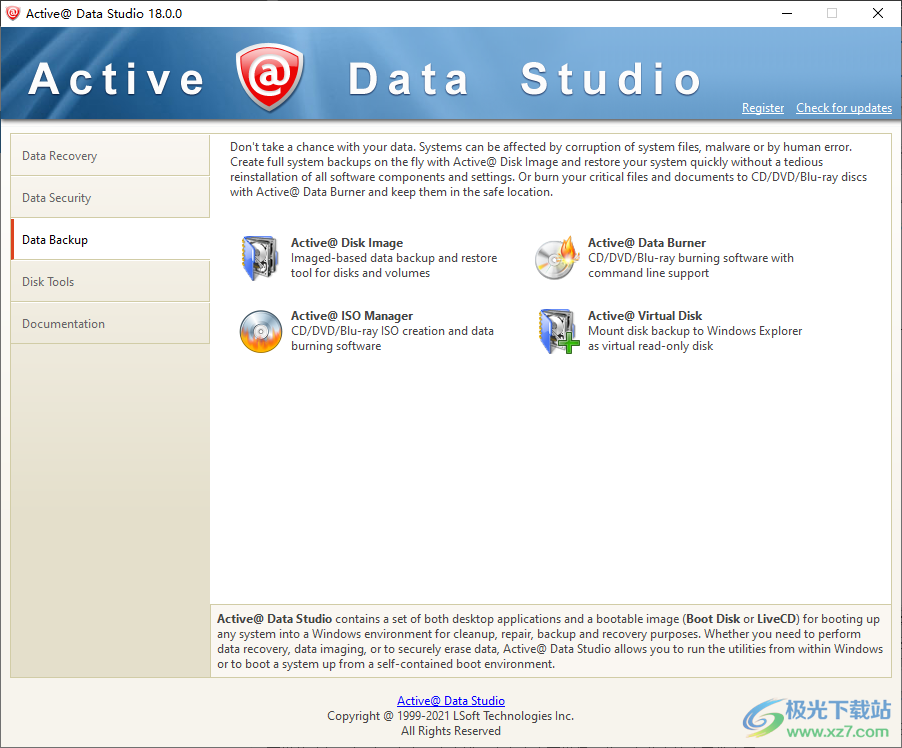Click the Active@ Virtual Disk title text
The height and width of the screenshot is (748, 902).
coord(646,315)
